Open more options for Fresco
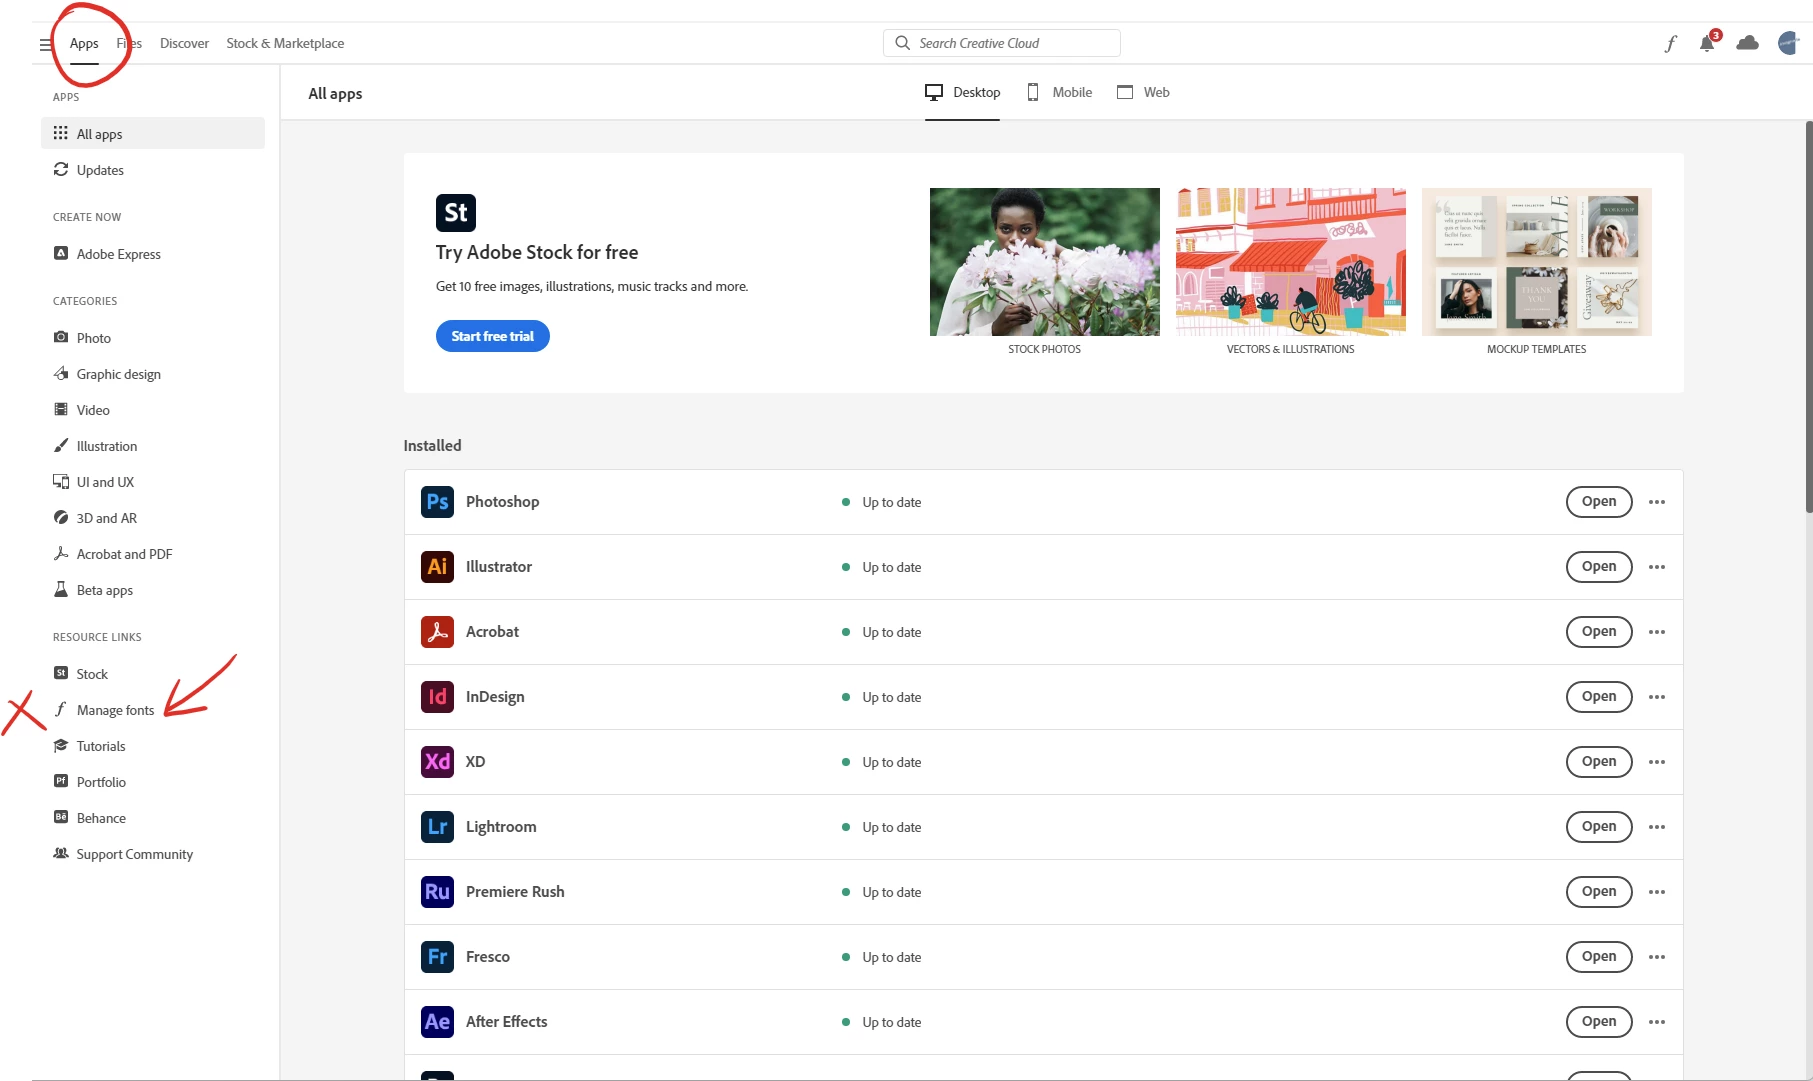 pos(1657,957)
